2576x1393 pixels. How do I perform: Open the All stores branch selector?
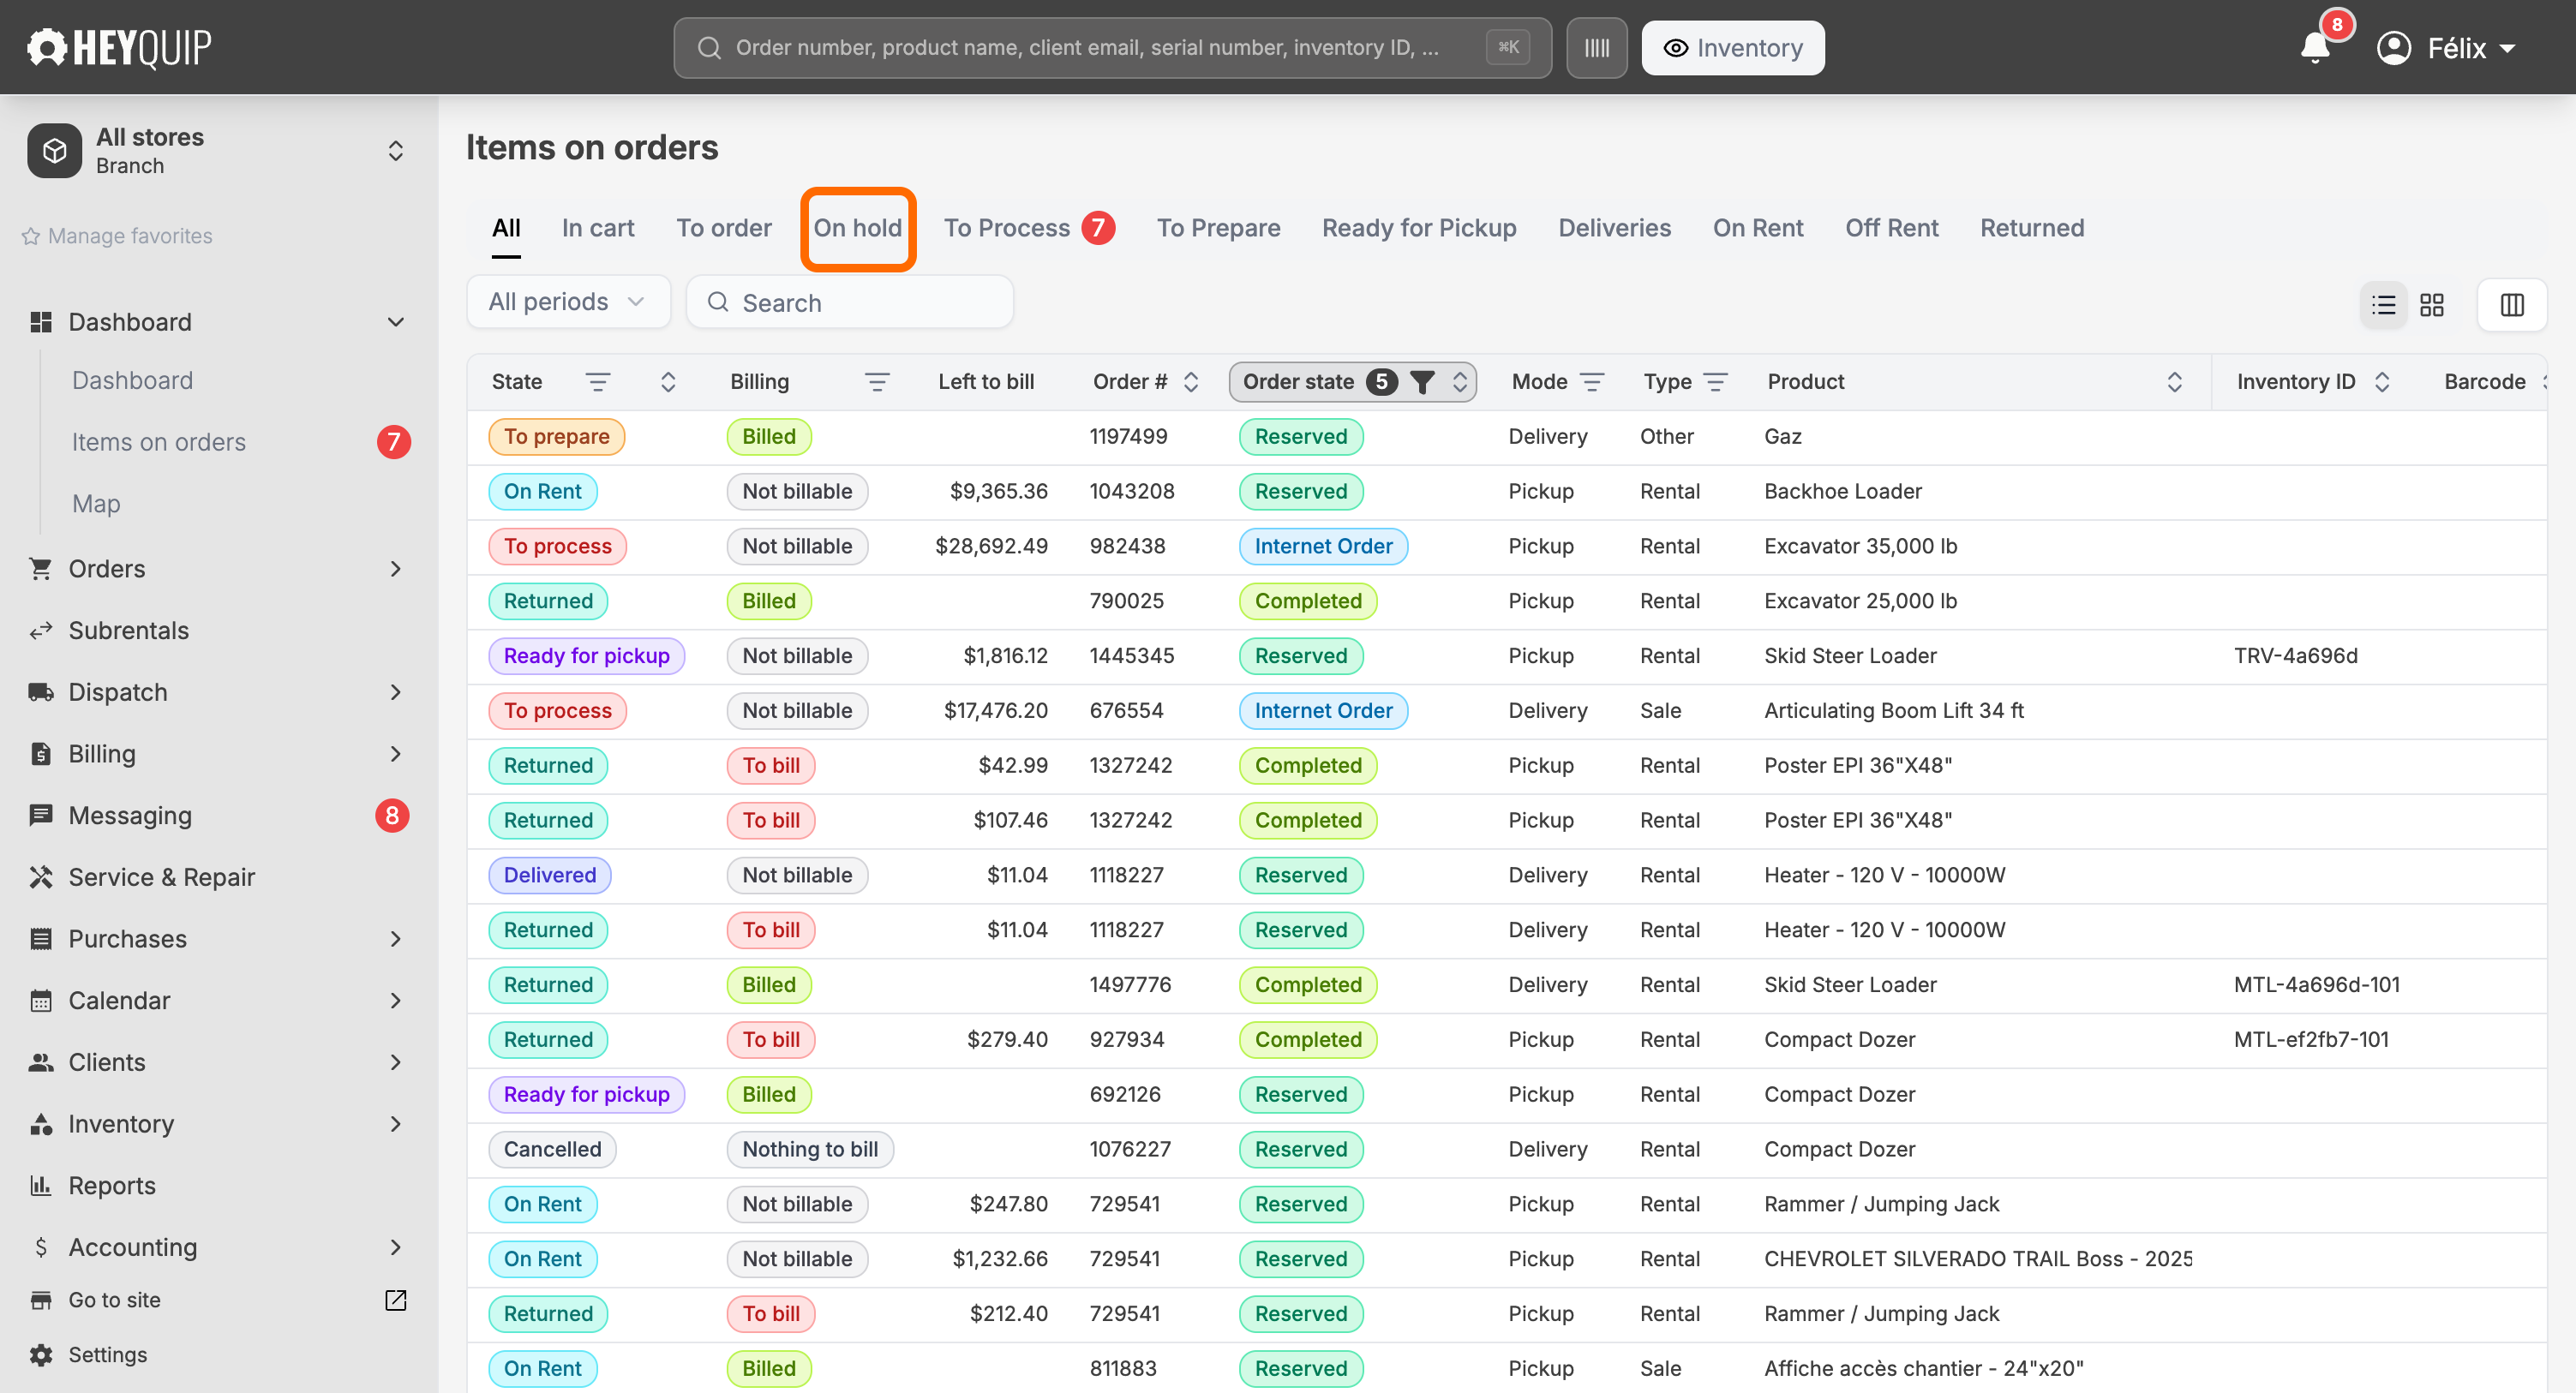pyautogui.click(x=218, y=151)
